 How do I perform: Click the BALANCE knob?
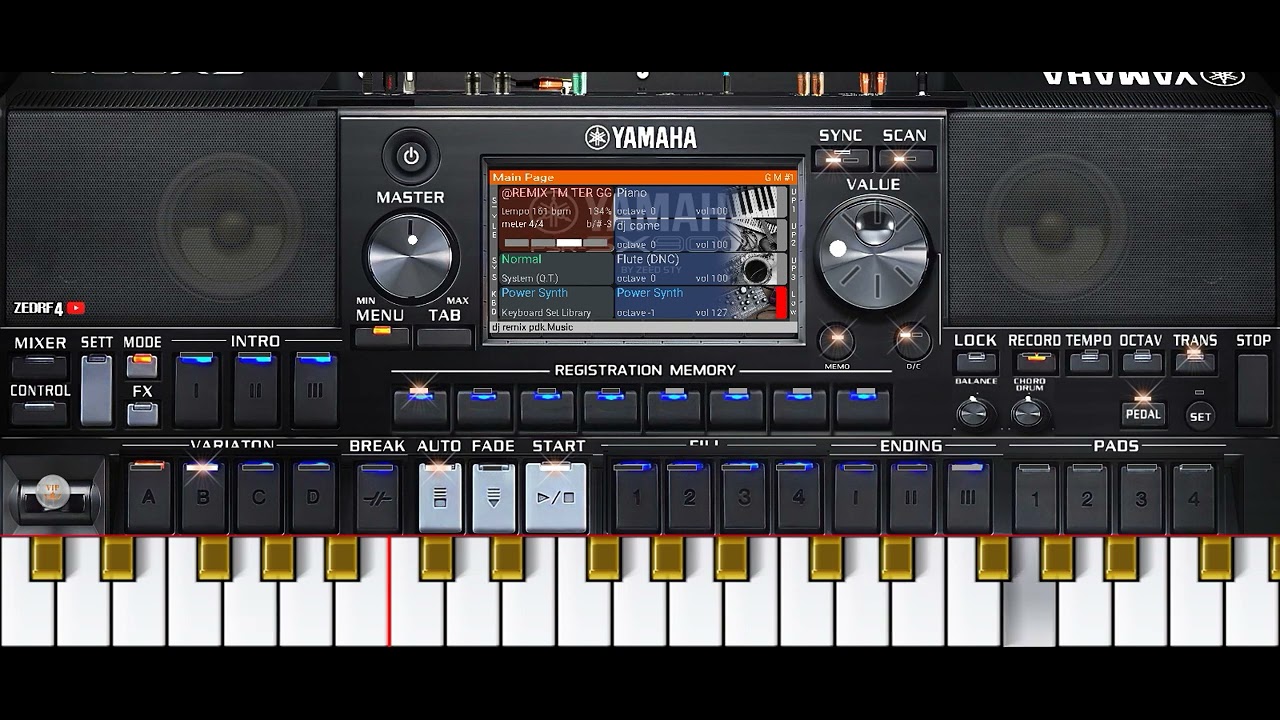click(x=972, y=411)
